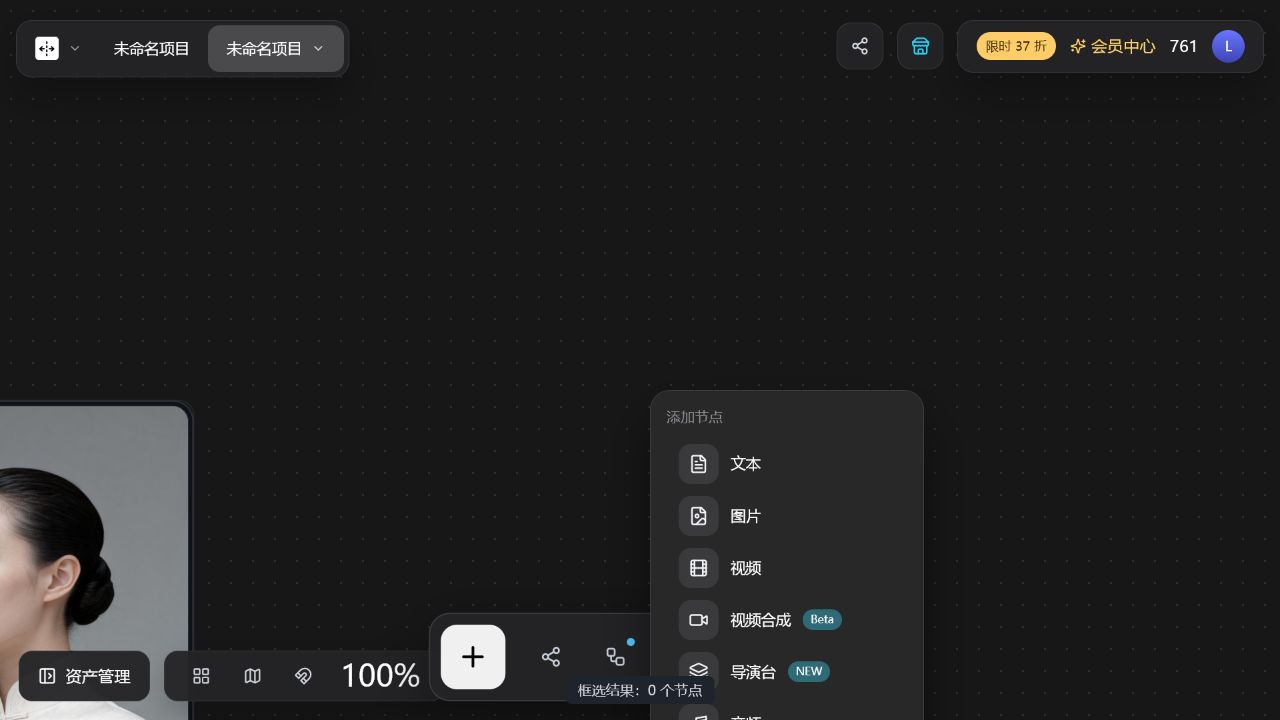Open the store icon in the top bar

coord(920,46)
